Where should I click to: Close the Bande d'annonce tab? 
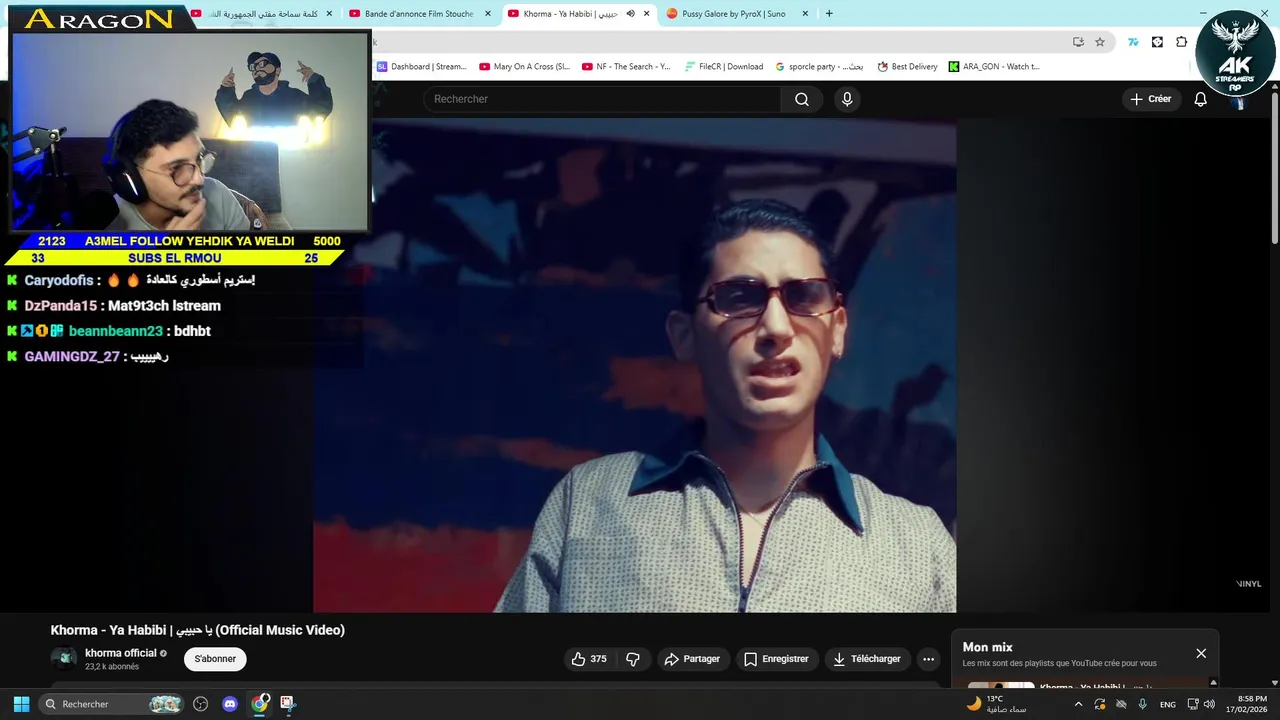point(488,14)
